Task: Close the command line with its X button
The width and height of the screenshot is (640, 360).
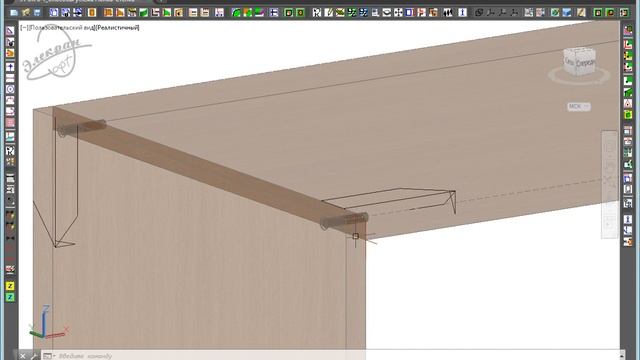Action: pyautogui.click(x=23, y=356)
